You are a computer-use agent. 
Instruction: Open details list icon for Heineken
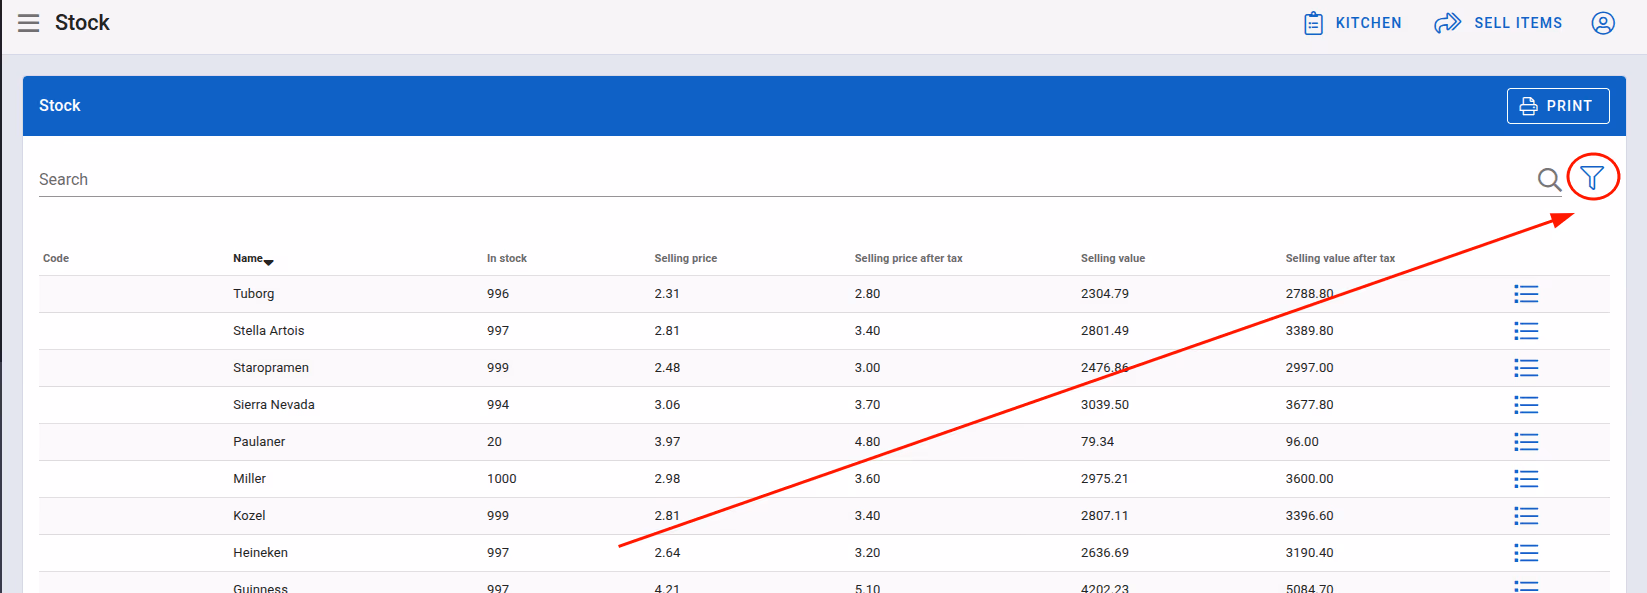tap(1526, 553)
